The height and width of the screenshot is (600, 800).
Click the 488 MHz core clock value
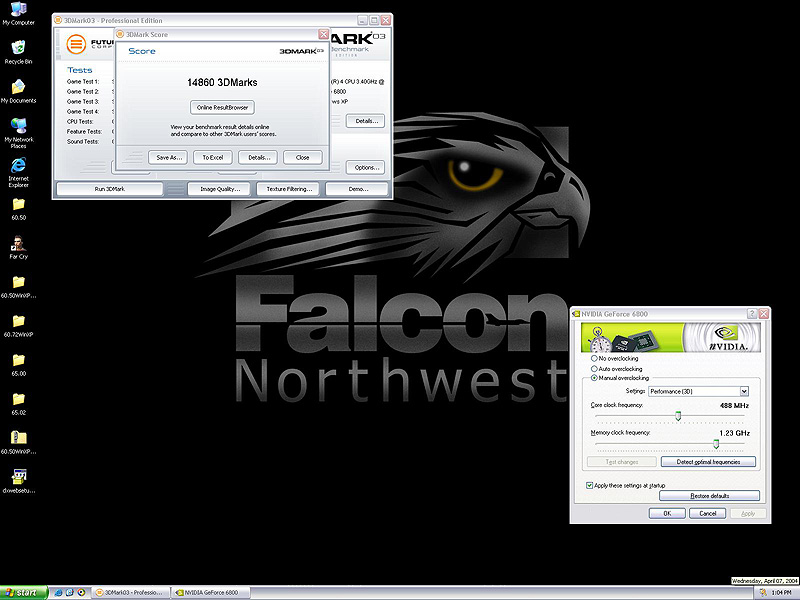(x=734, y=406)
